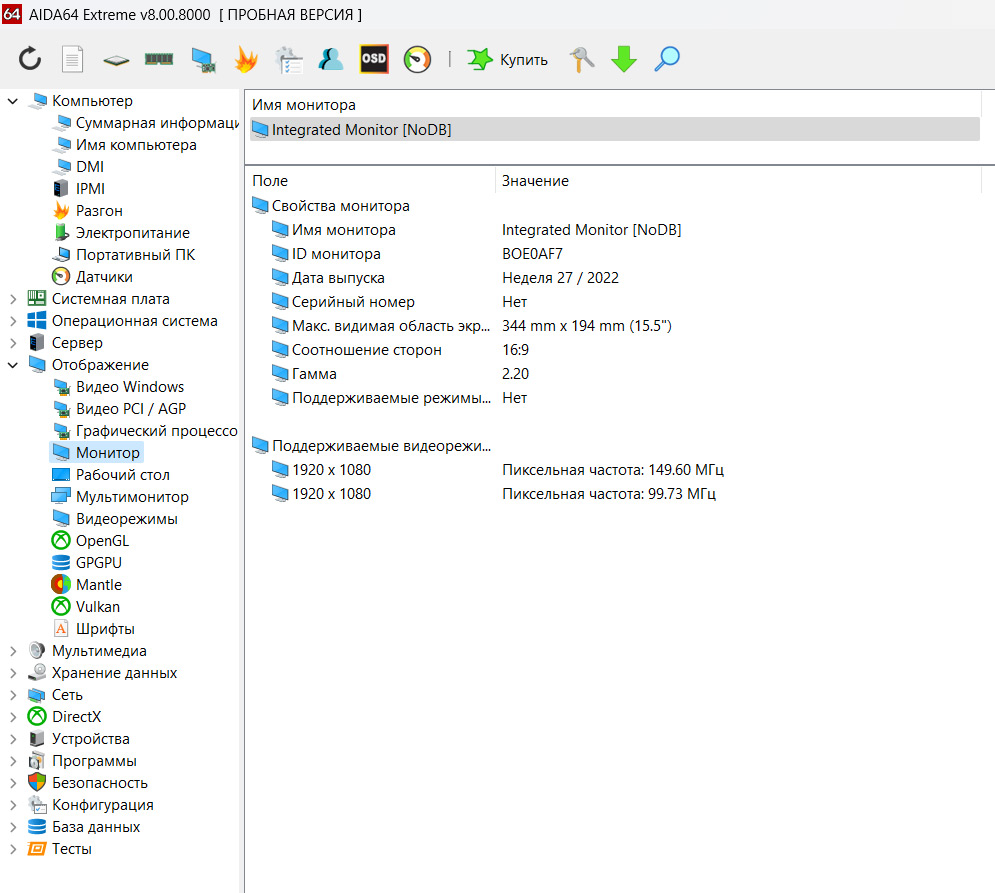The image size is (995, 893).
Task: Collapse the Отображение tree node
Action: coord(13,365)
